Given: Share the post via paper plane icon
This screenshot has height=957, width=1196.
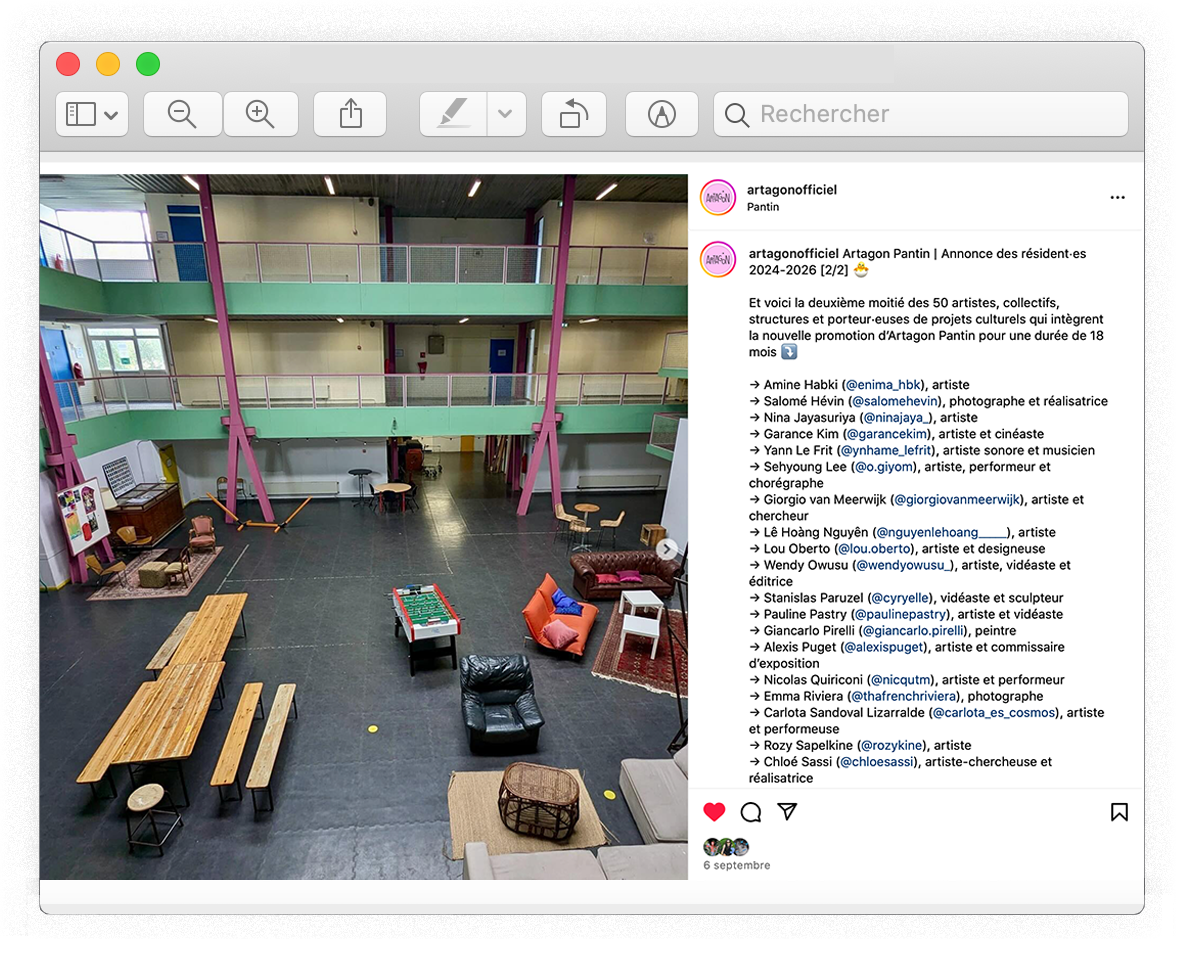Looking at the screenshot, I should pos(787,811).
